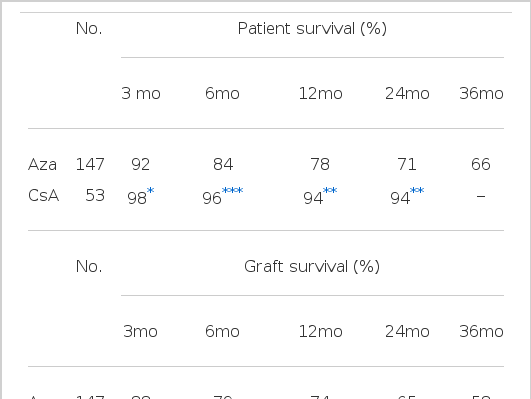Click the '6mo' header under Graft survival
The height and width of the screenshot is (399, 531).
(222, 332)
